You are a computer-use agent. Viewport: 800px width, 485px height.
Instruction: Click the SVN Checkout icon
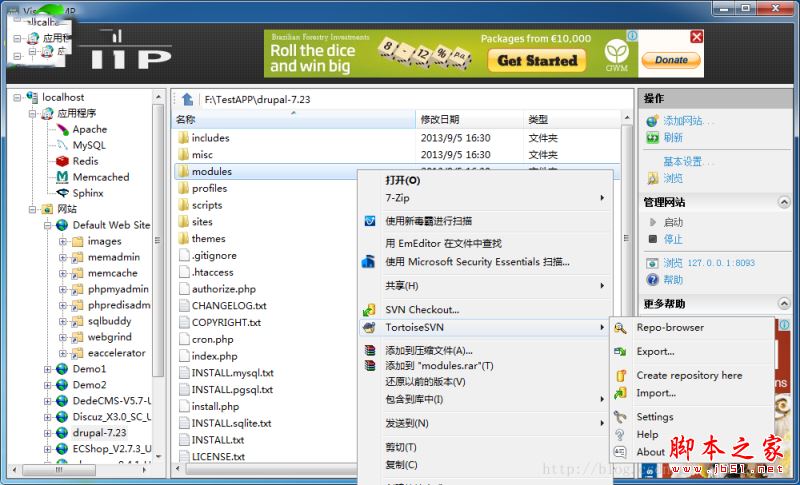click(369, 310)
